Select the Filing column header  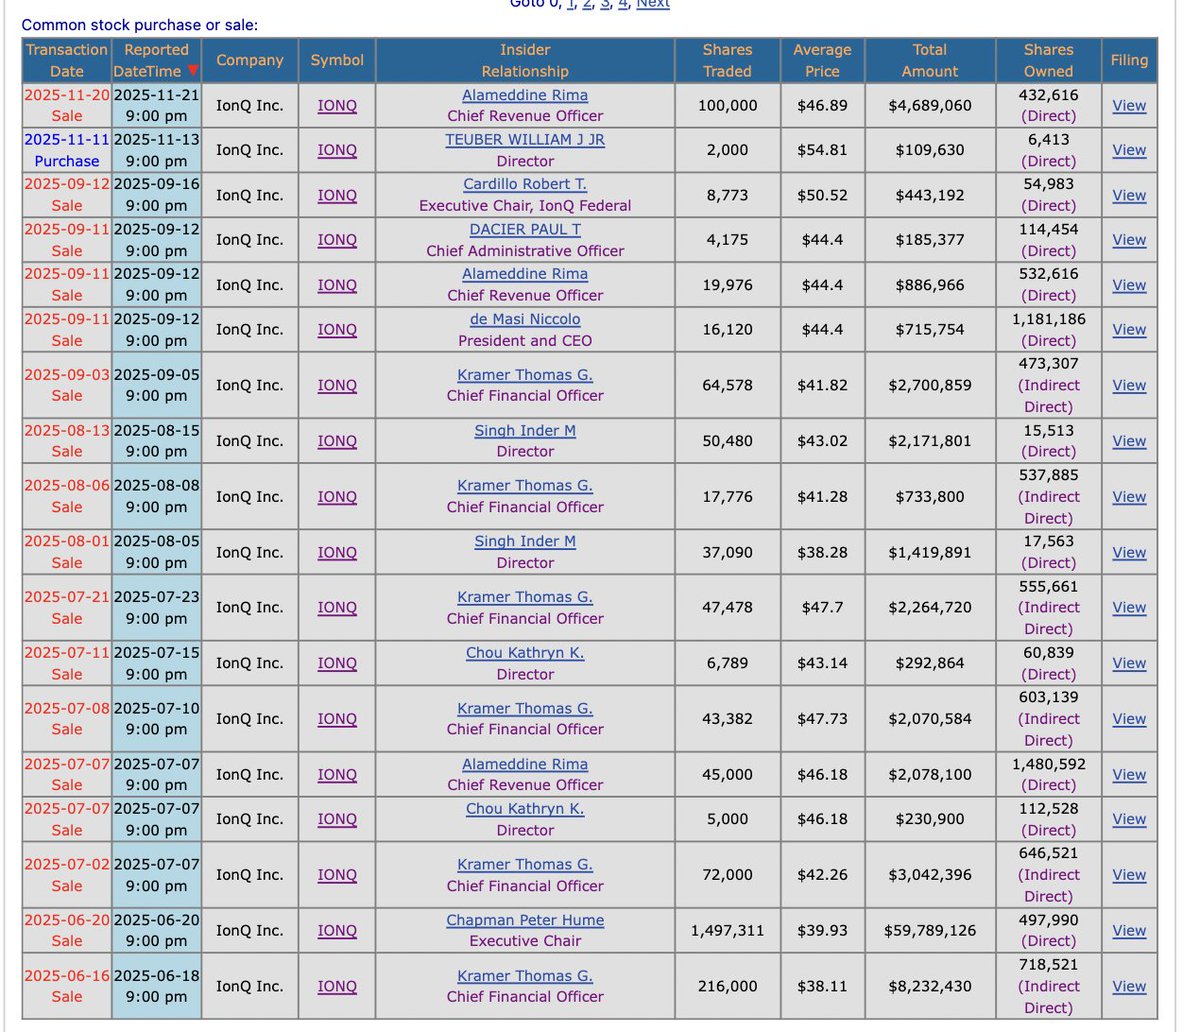[x=1129, y=60]
